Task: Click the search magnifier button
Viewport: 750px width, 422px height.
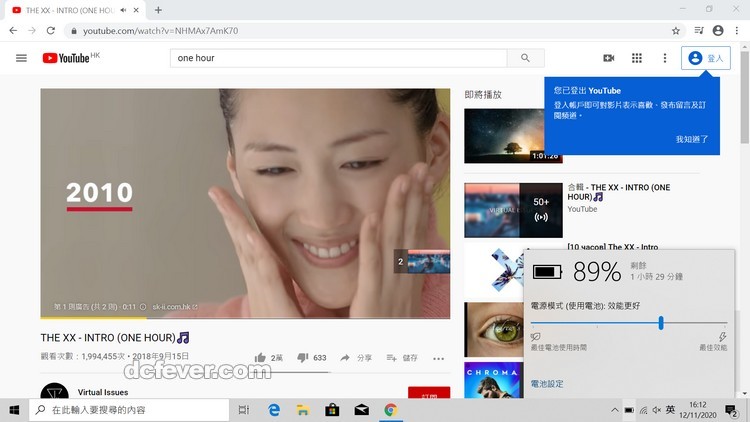Action: click(x=525, y=58)
